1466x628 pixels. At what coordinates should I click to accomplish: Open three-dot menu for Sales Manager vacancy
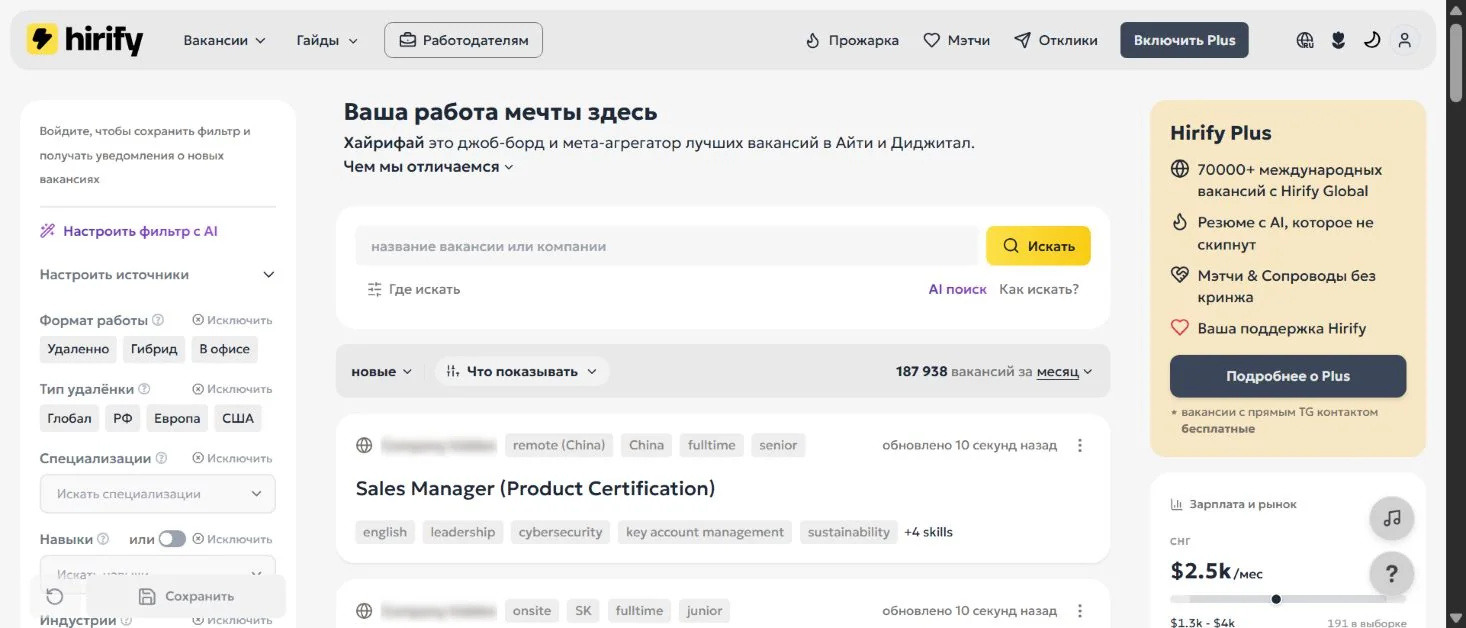(1079, 445)
